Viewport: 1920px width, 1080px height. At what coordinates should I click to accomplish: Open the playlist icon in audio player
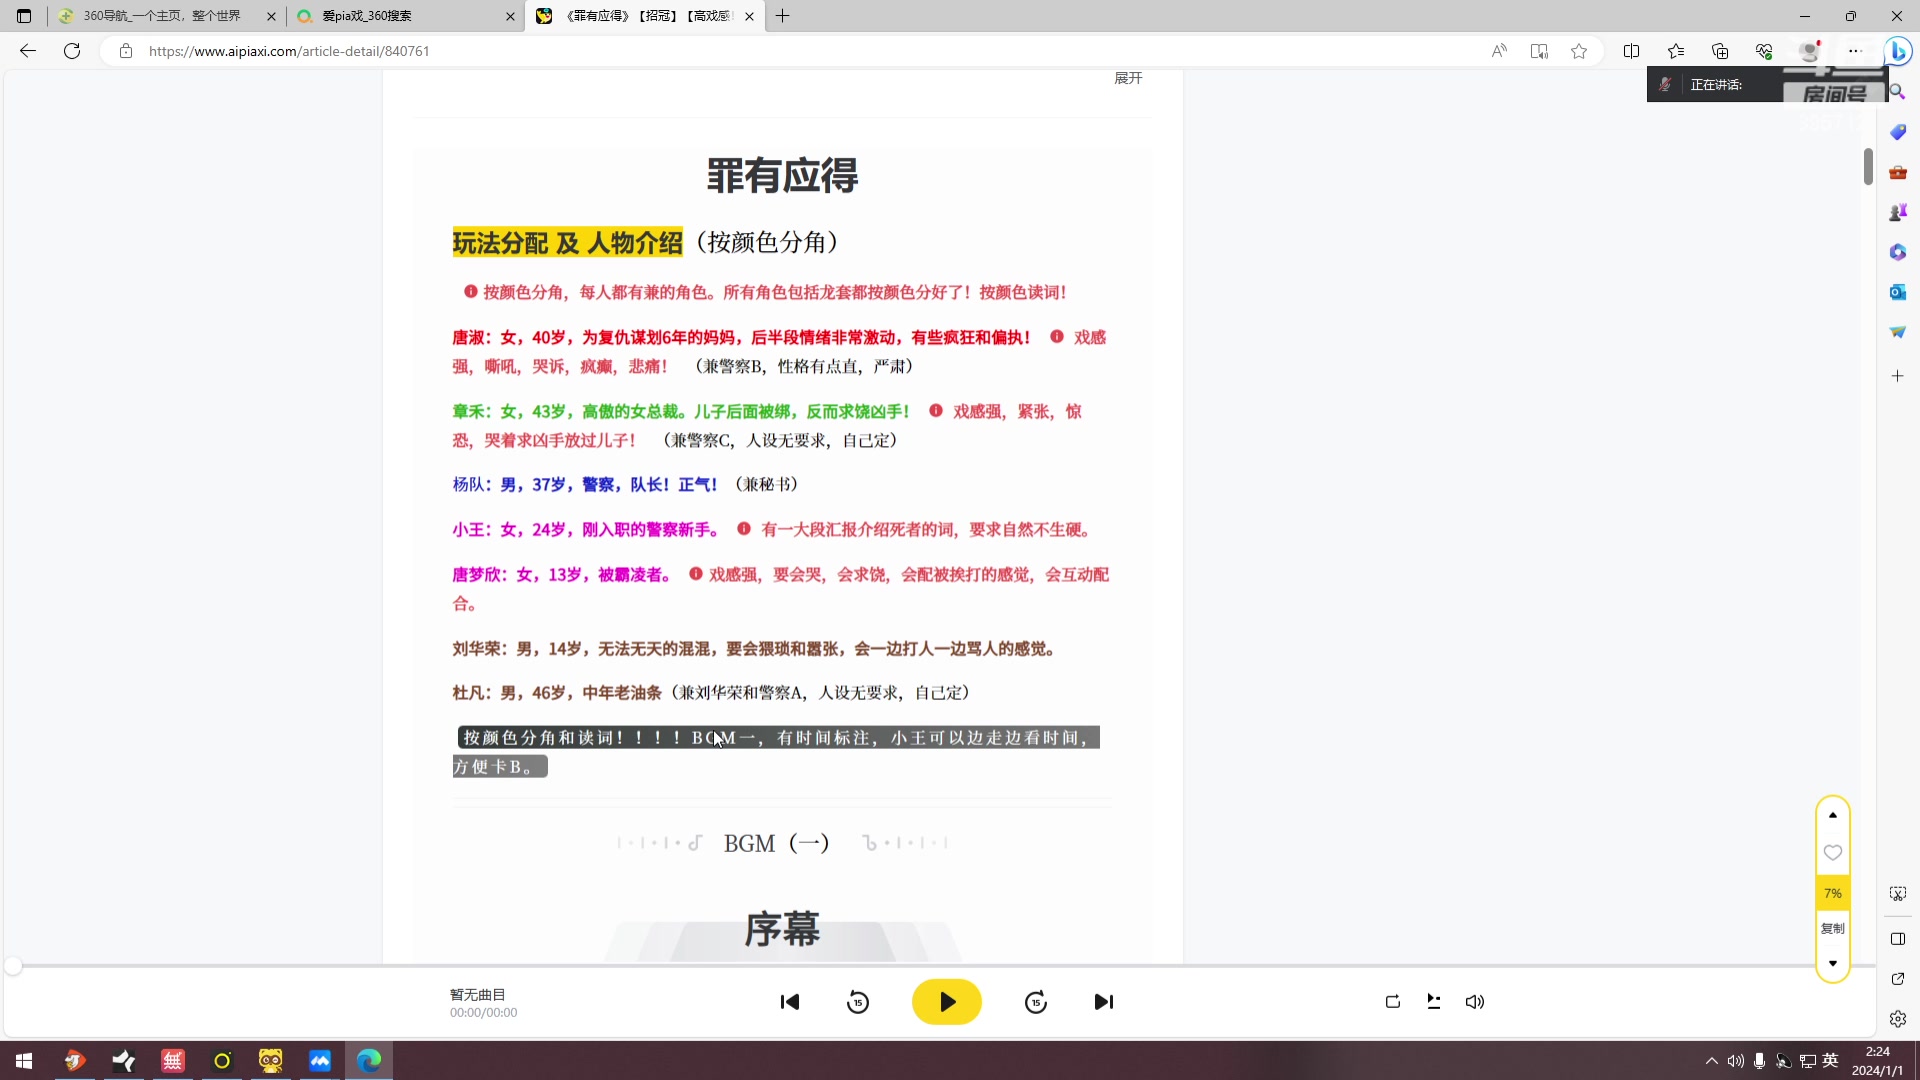tap(1433, 1001)
